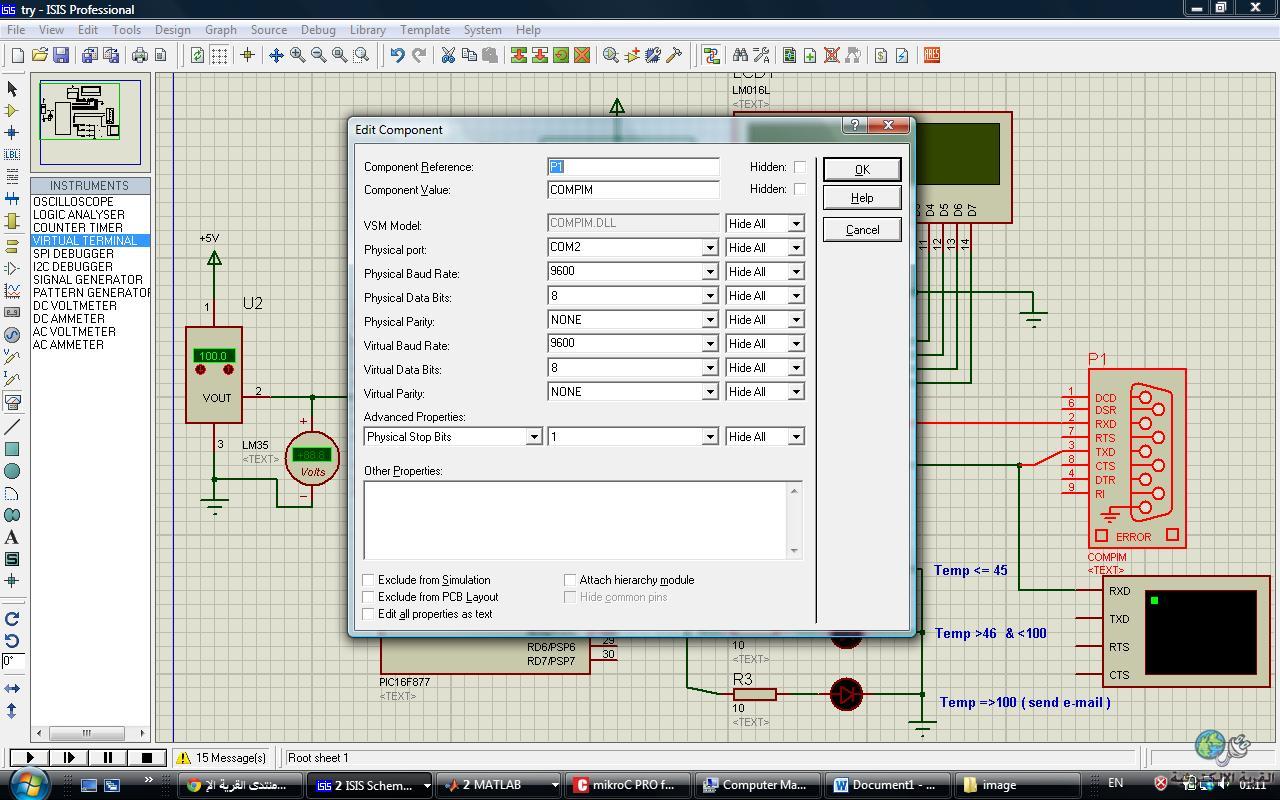Cut selection with the scissors icon
This screenshot has width=1280, height=800.
(x=448, y=56)
